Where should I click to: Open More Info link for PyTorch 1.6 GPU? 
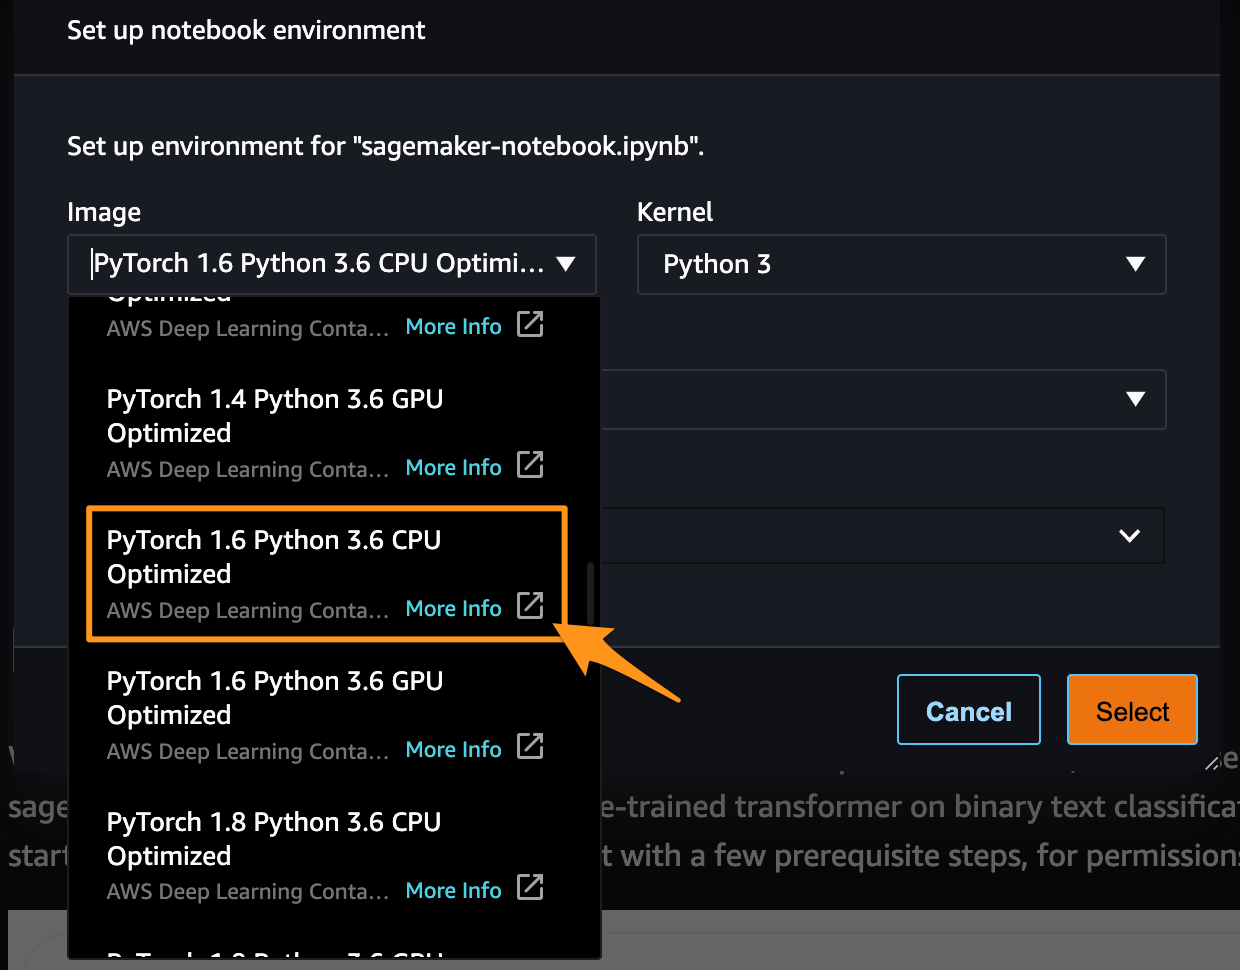(x=453, y=749)
